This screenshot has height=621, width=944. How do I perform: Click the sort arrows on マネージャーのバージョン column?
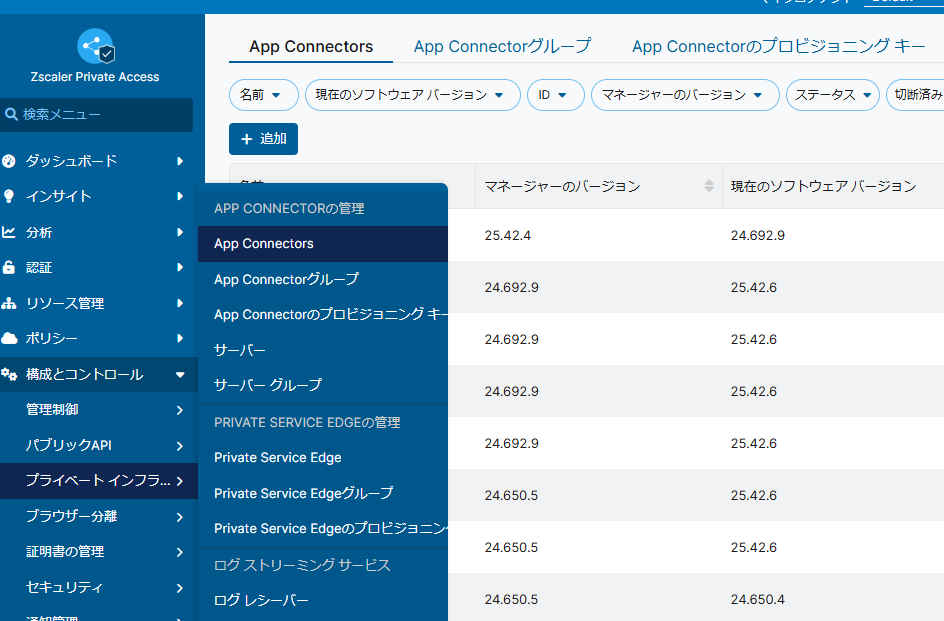[x=709, y=186]
